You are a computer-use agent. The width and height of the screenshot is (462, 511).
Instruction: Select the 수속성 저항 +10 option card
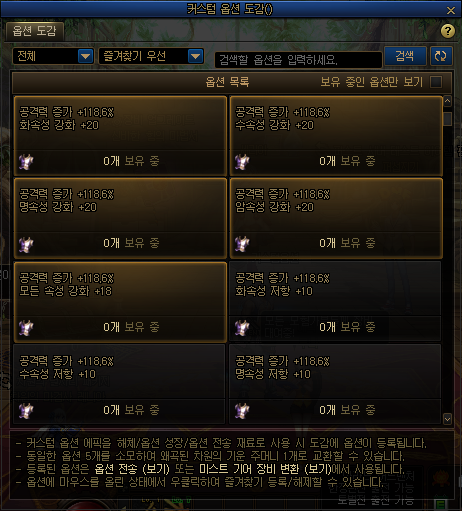(x=119, y=384)
